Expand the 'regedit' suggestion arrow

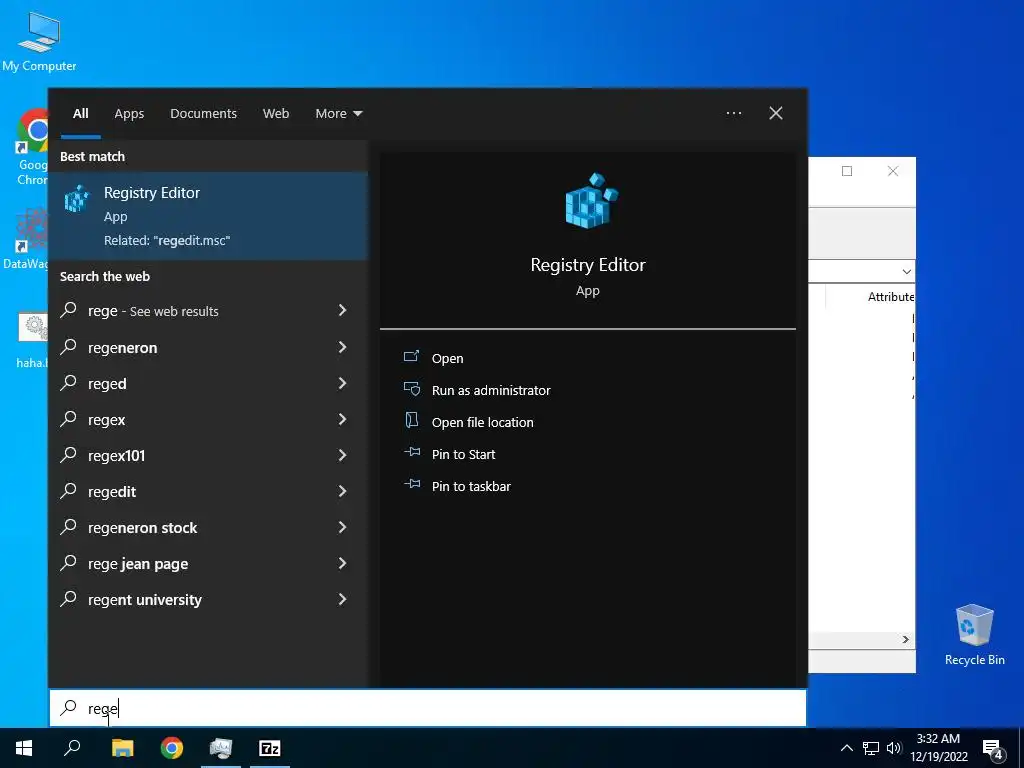click(x=342, y=490)
